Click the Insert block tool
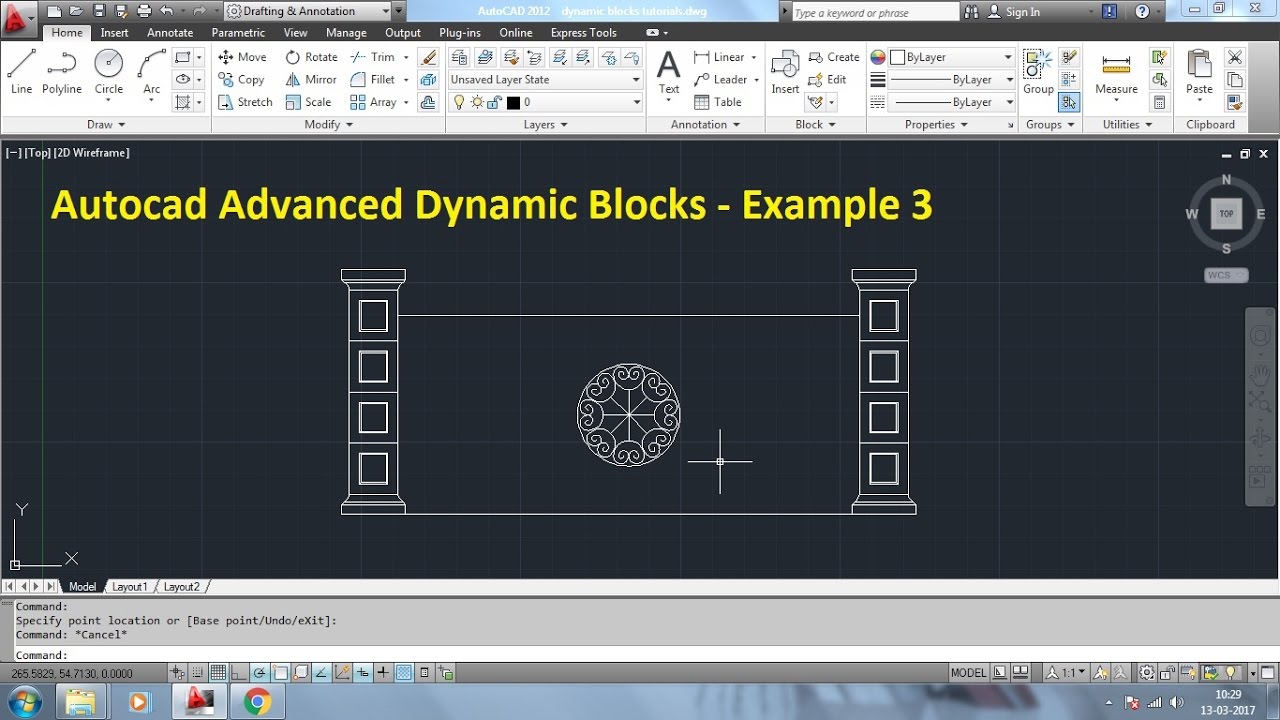The width and height of the screenshot is (1280, 720). click(785, 72)
